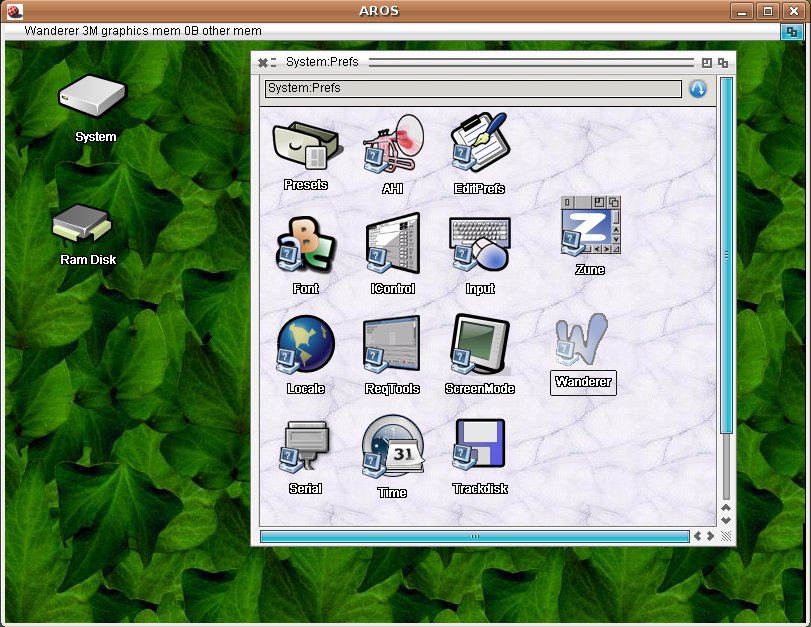Click the horizontal scrollbar of Prefs window
The height and width of the screenshot is (627, 811).
click(474, 536)
